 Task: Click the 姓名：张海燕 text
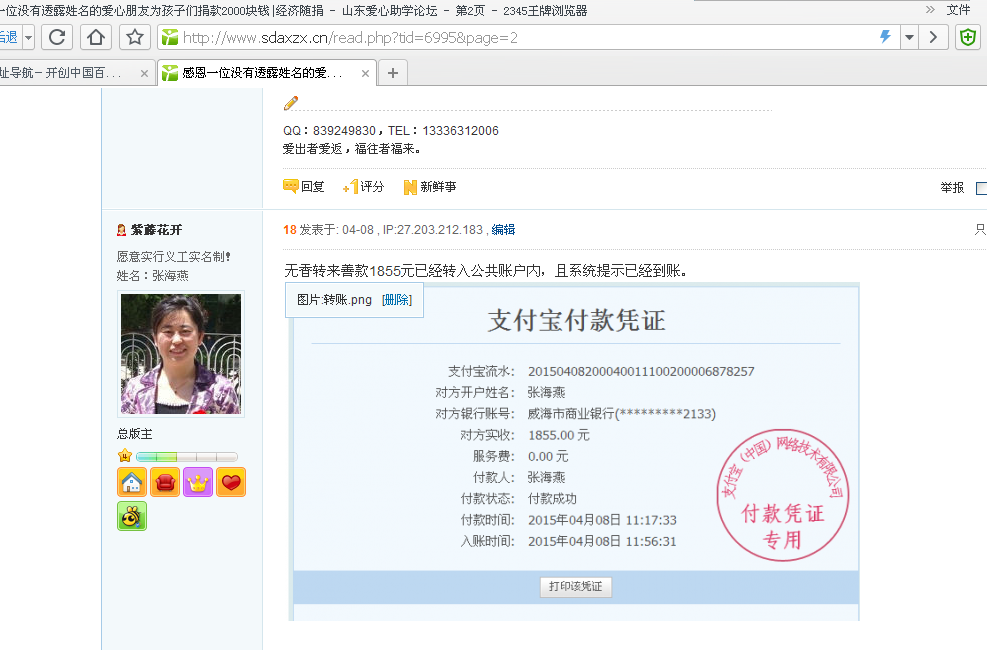[152, 276]
